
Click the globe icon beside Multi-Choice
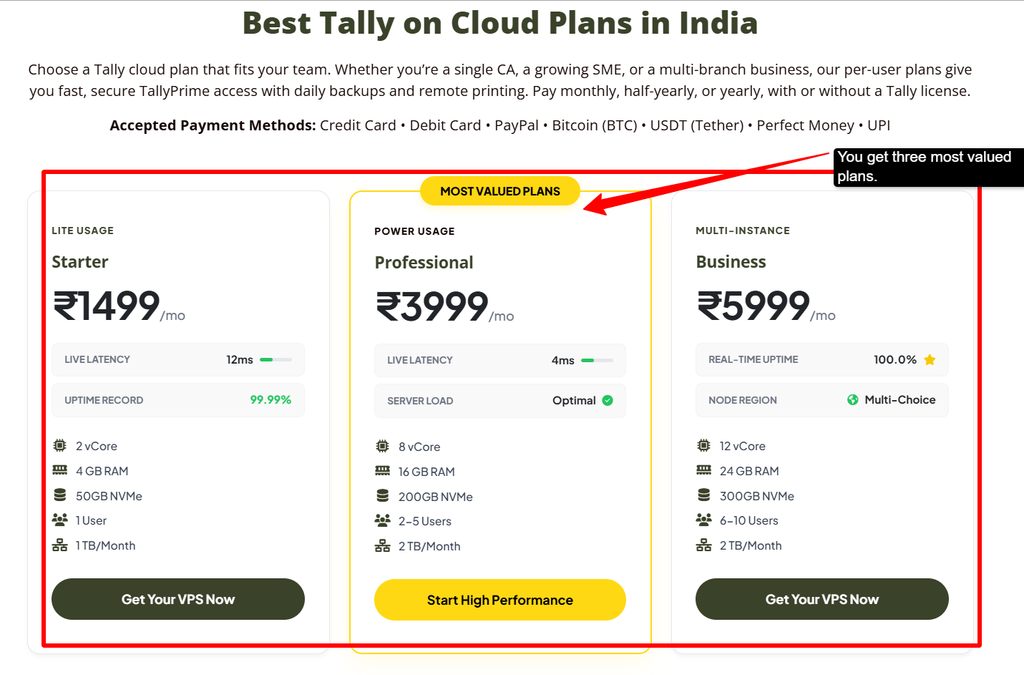[852, 400]
